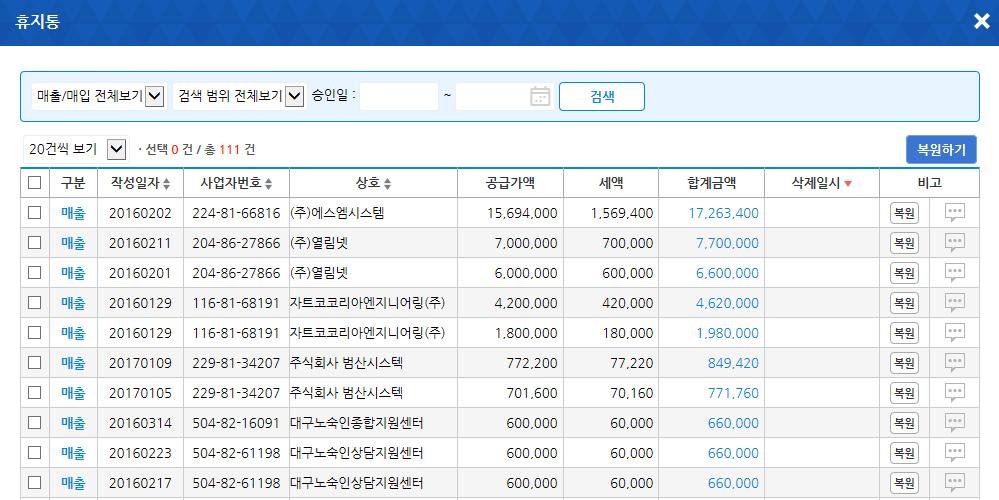Click the 20160314 date cell

(x=140, y=423)
